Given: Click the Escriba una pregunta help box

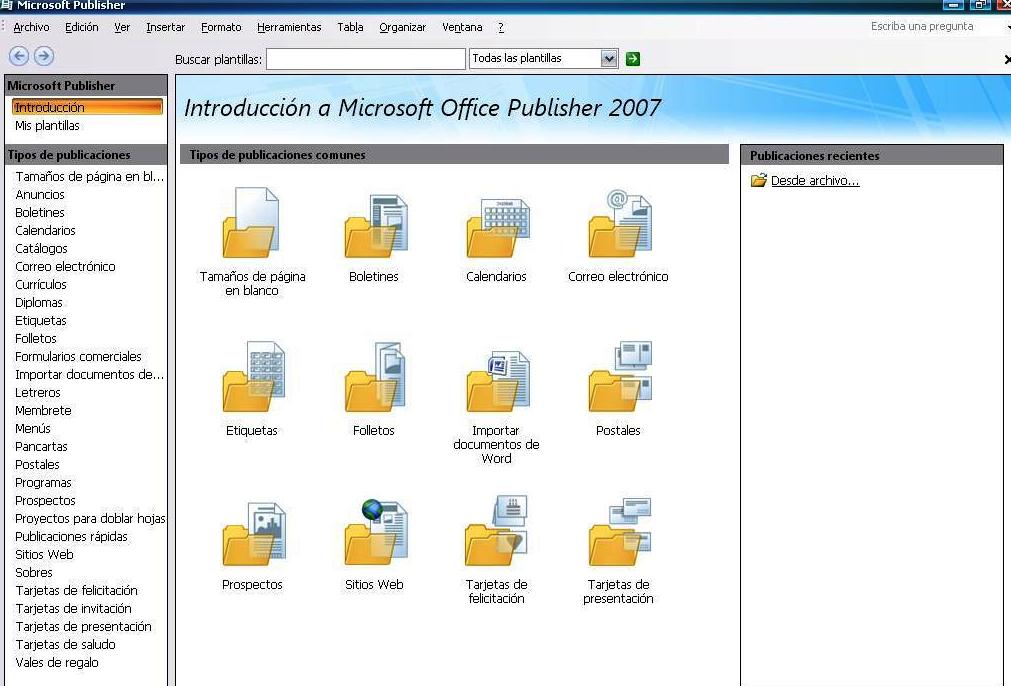Looking at the screenshot, I should [x=922, y=26].
